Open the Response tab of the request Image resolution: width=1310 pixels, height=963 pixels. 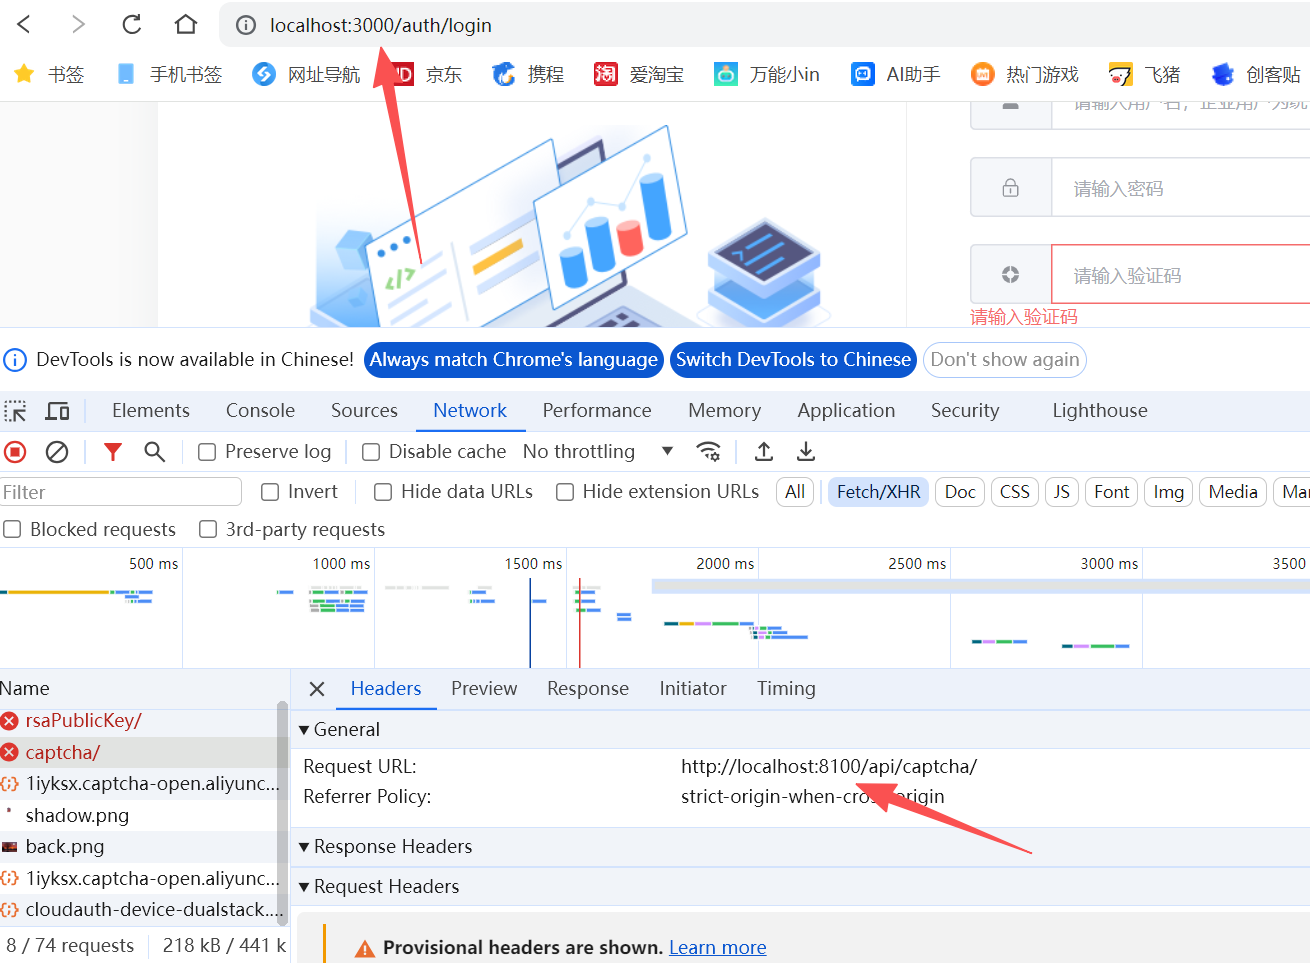coord(588,689)
